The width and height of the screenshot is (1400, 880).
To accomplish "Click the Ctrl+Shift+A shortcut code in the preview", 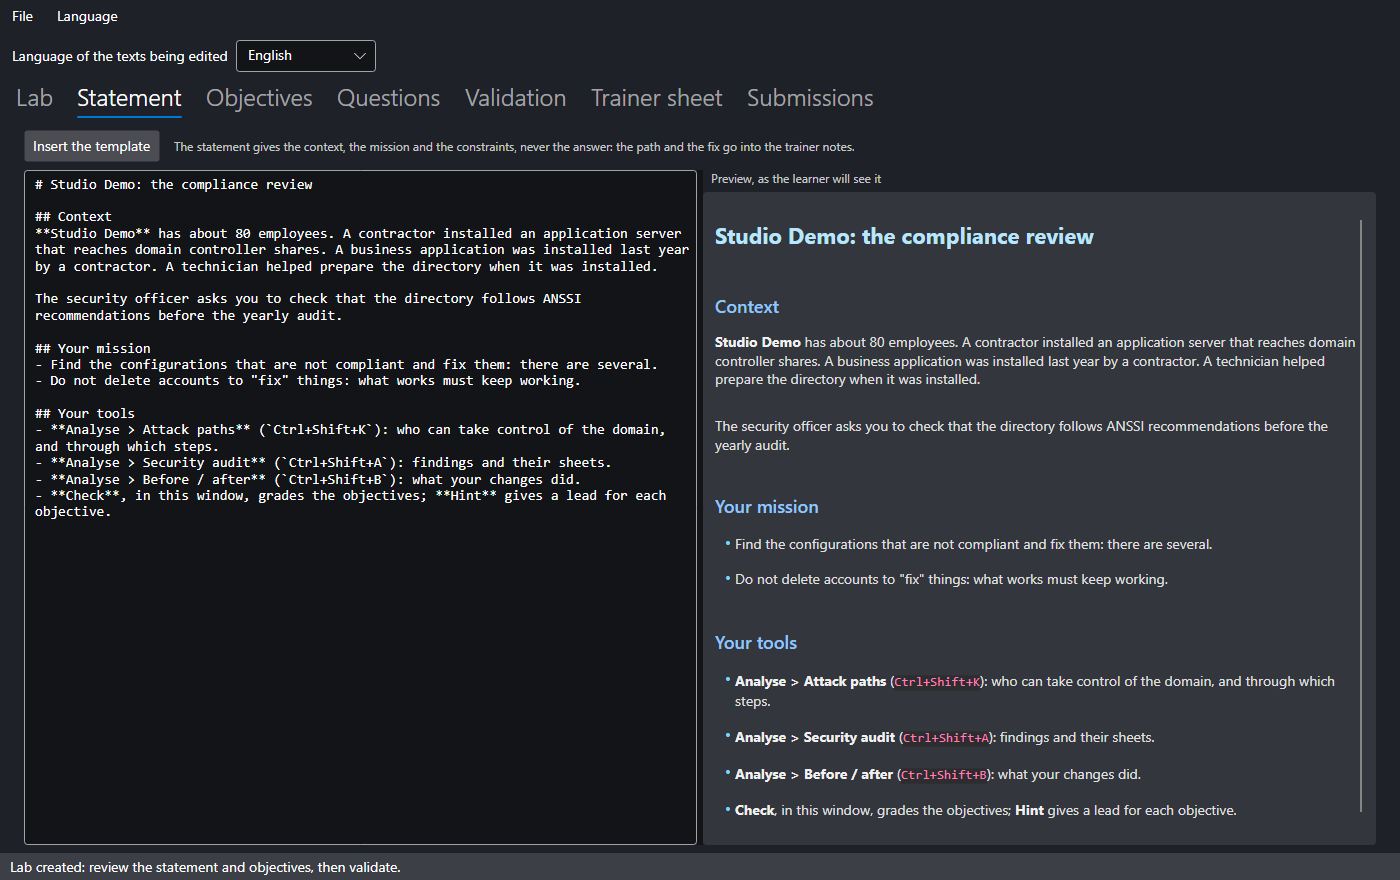I will [x=946, y=738].
